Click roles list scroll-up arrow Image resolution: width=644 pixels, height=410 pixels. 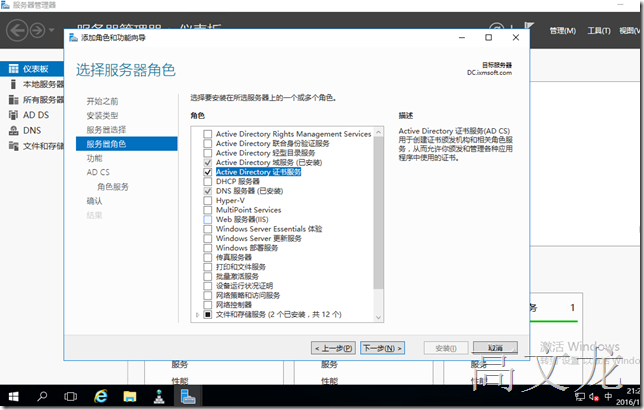(378, 132)
